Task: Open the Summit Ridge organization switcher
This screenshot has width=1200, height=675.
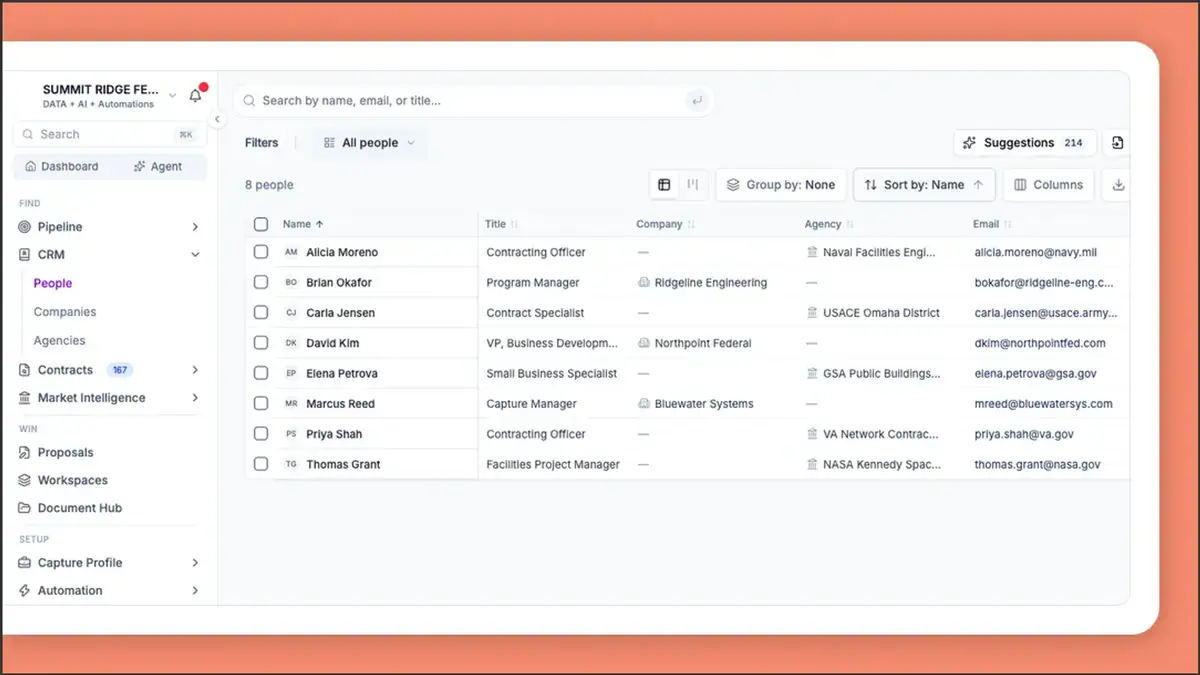Action: [x=109, y=96]
